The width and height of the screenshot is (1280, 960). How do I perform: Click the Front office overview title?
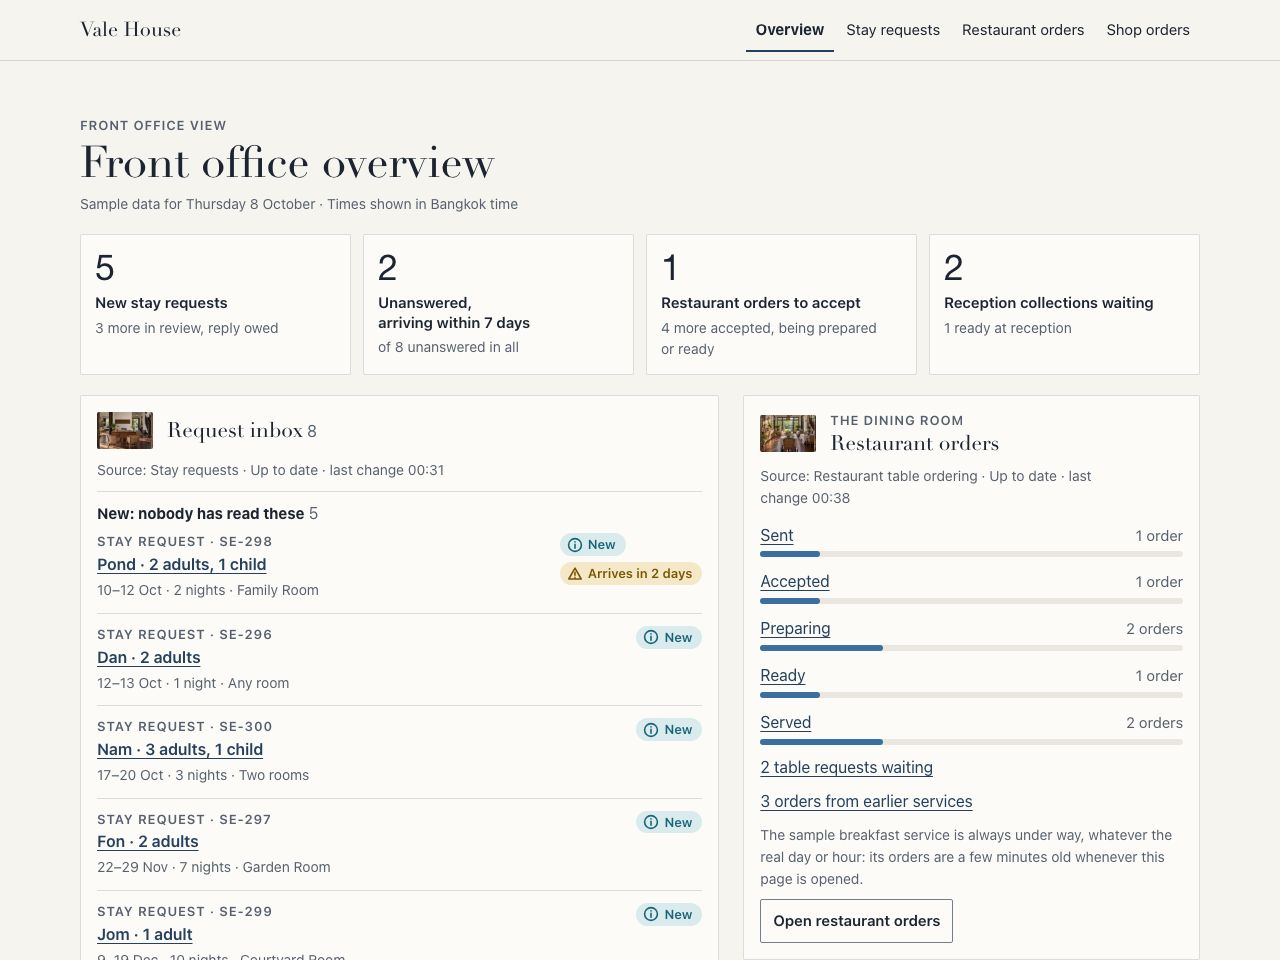287,163
